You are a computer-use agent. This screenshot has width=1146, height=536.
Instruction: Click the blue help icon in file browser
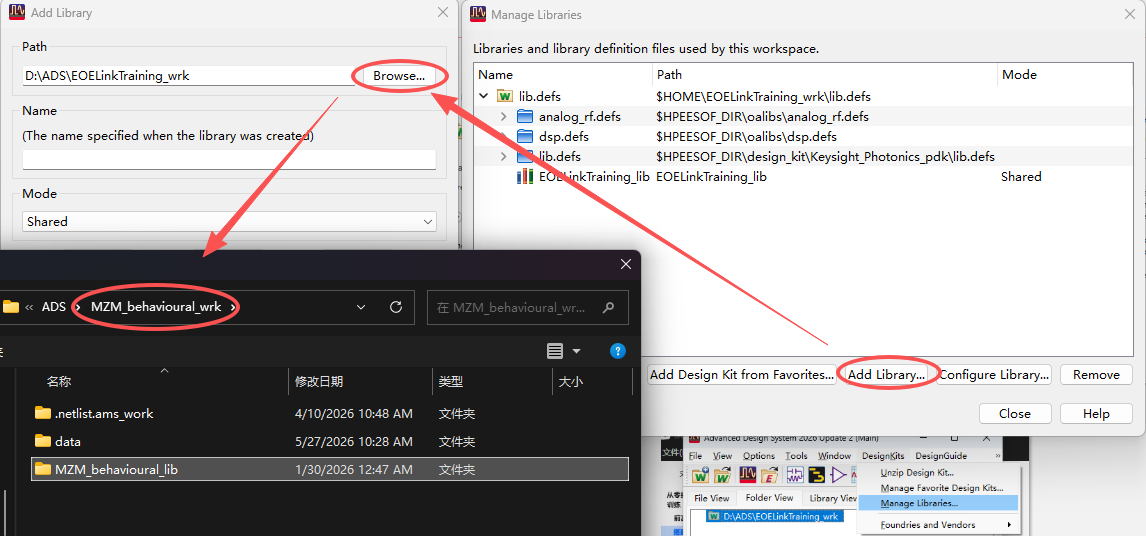[x=618, y=351]
